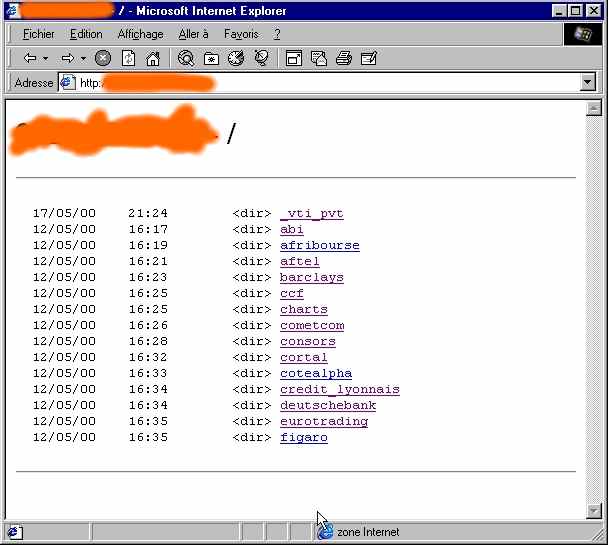Click the zone Internet globe icon

click(325, 532)
